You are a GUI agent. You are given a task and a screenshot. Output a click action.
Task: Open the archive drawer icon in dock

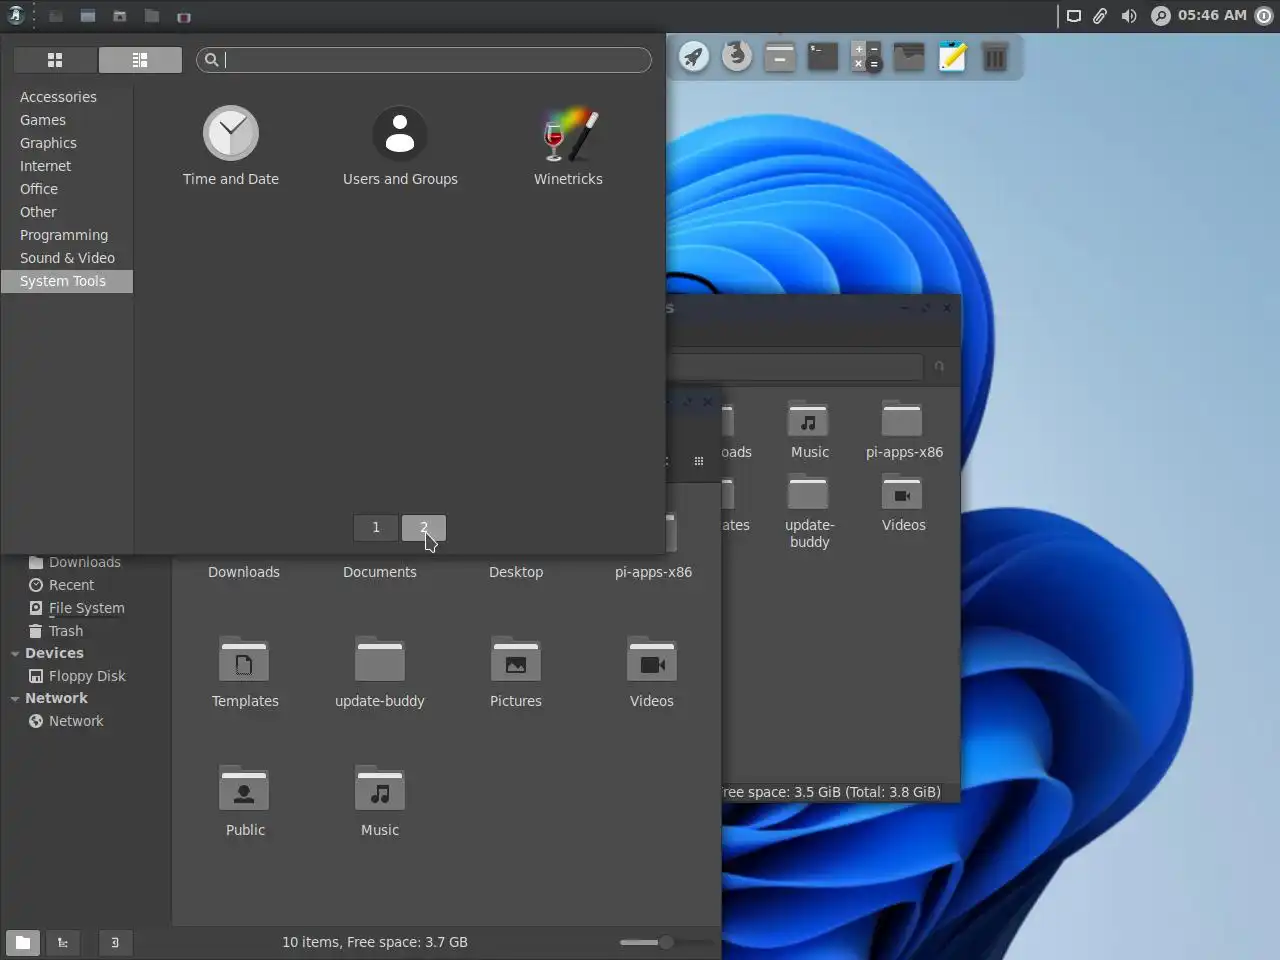click(x=780, y=57)
